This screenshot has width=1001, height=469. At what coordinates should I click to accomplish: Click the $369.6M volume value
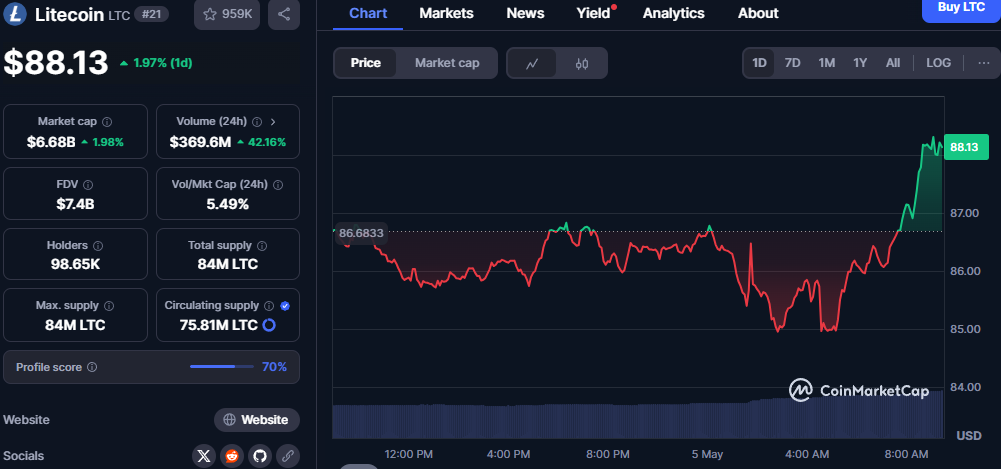tap(200, 142)
